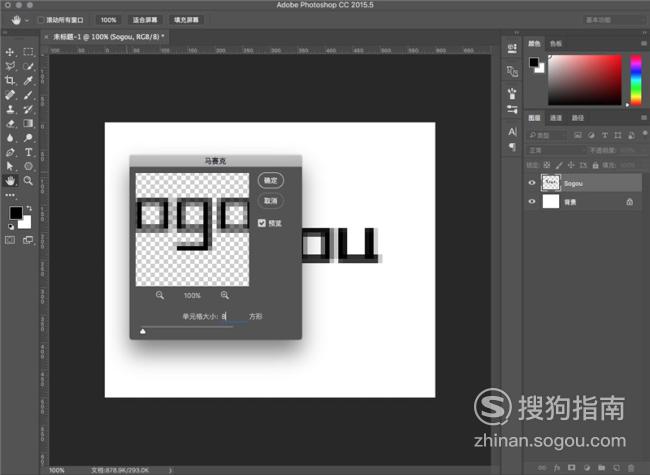Cancel the Mosaic dialog

[x=271, y=201]
